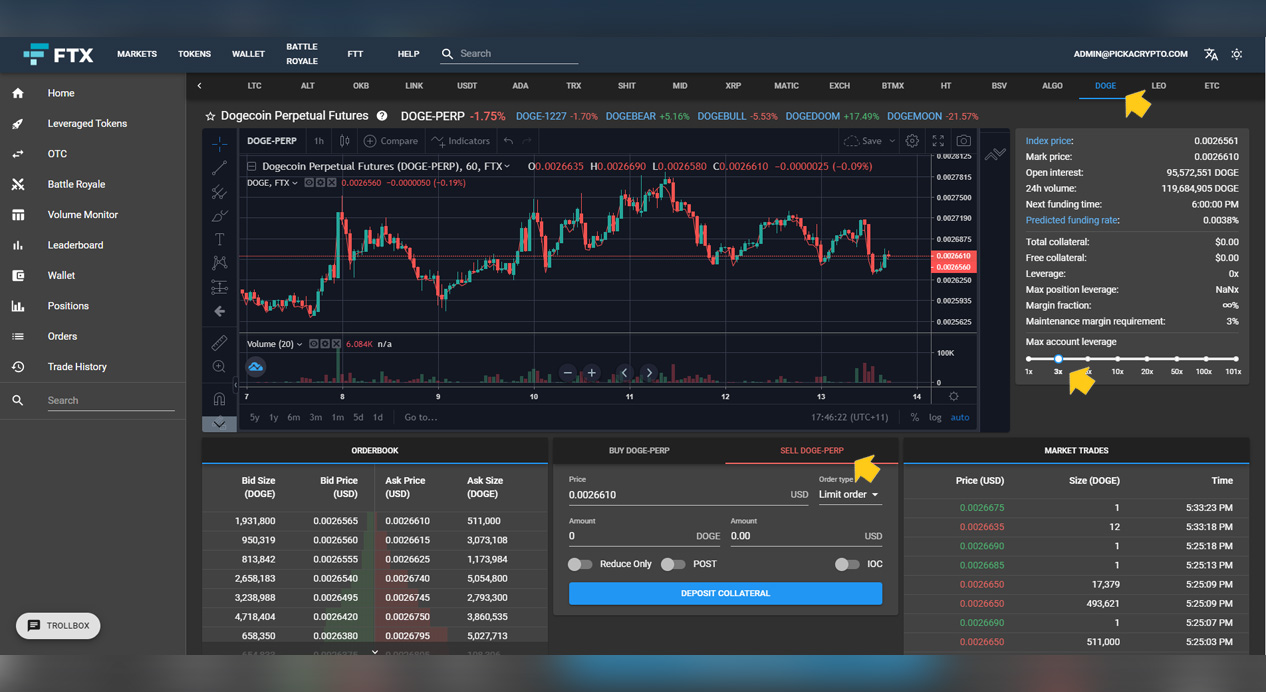1266x692 pixels.
Task: Click Predicted funding rate link
Action: click(1072, 220)
